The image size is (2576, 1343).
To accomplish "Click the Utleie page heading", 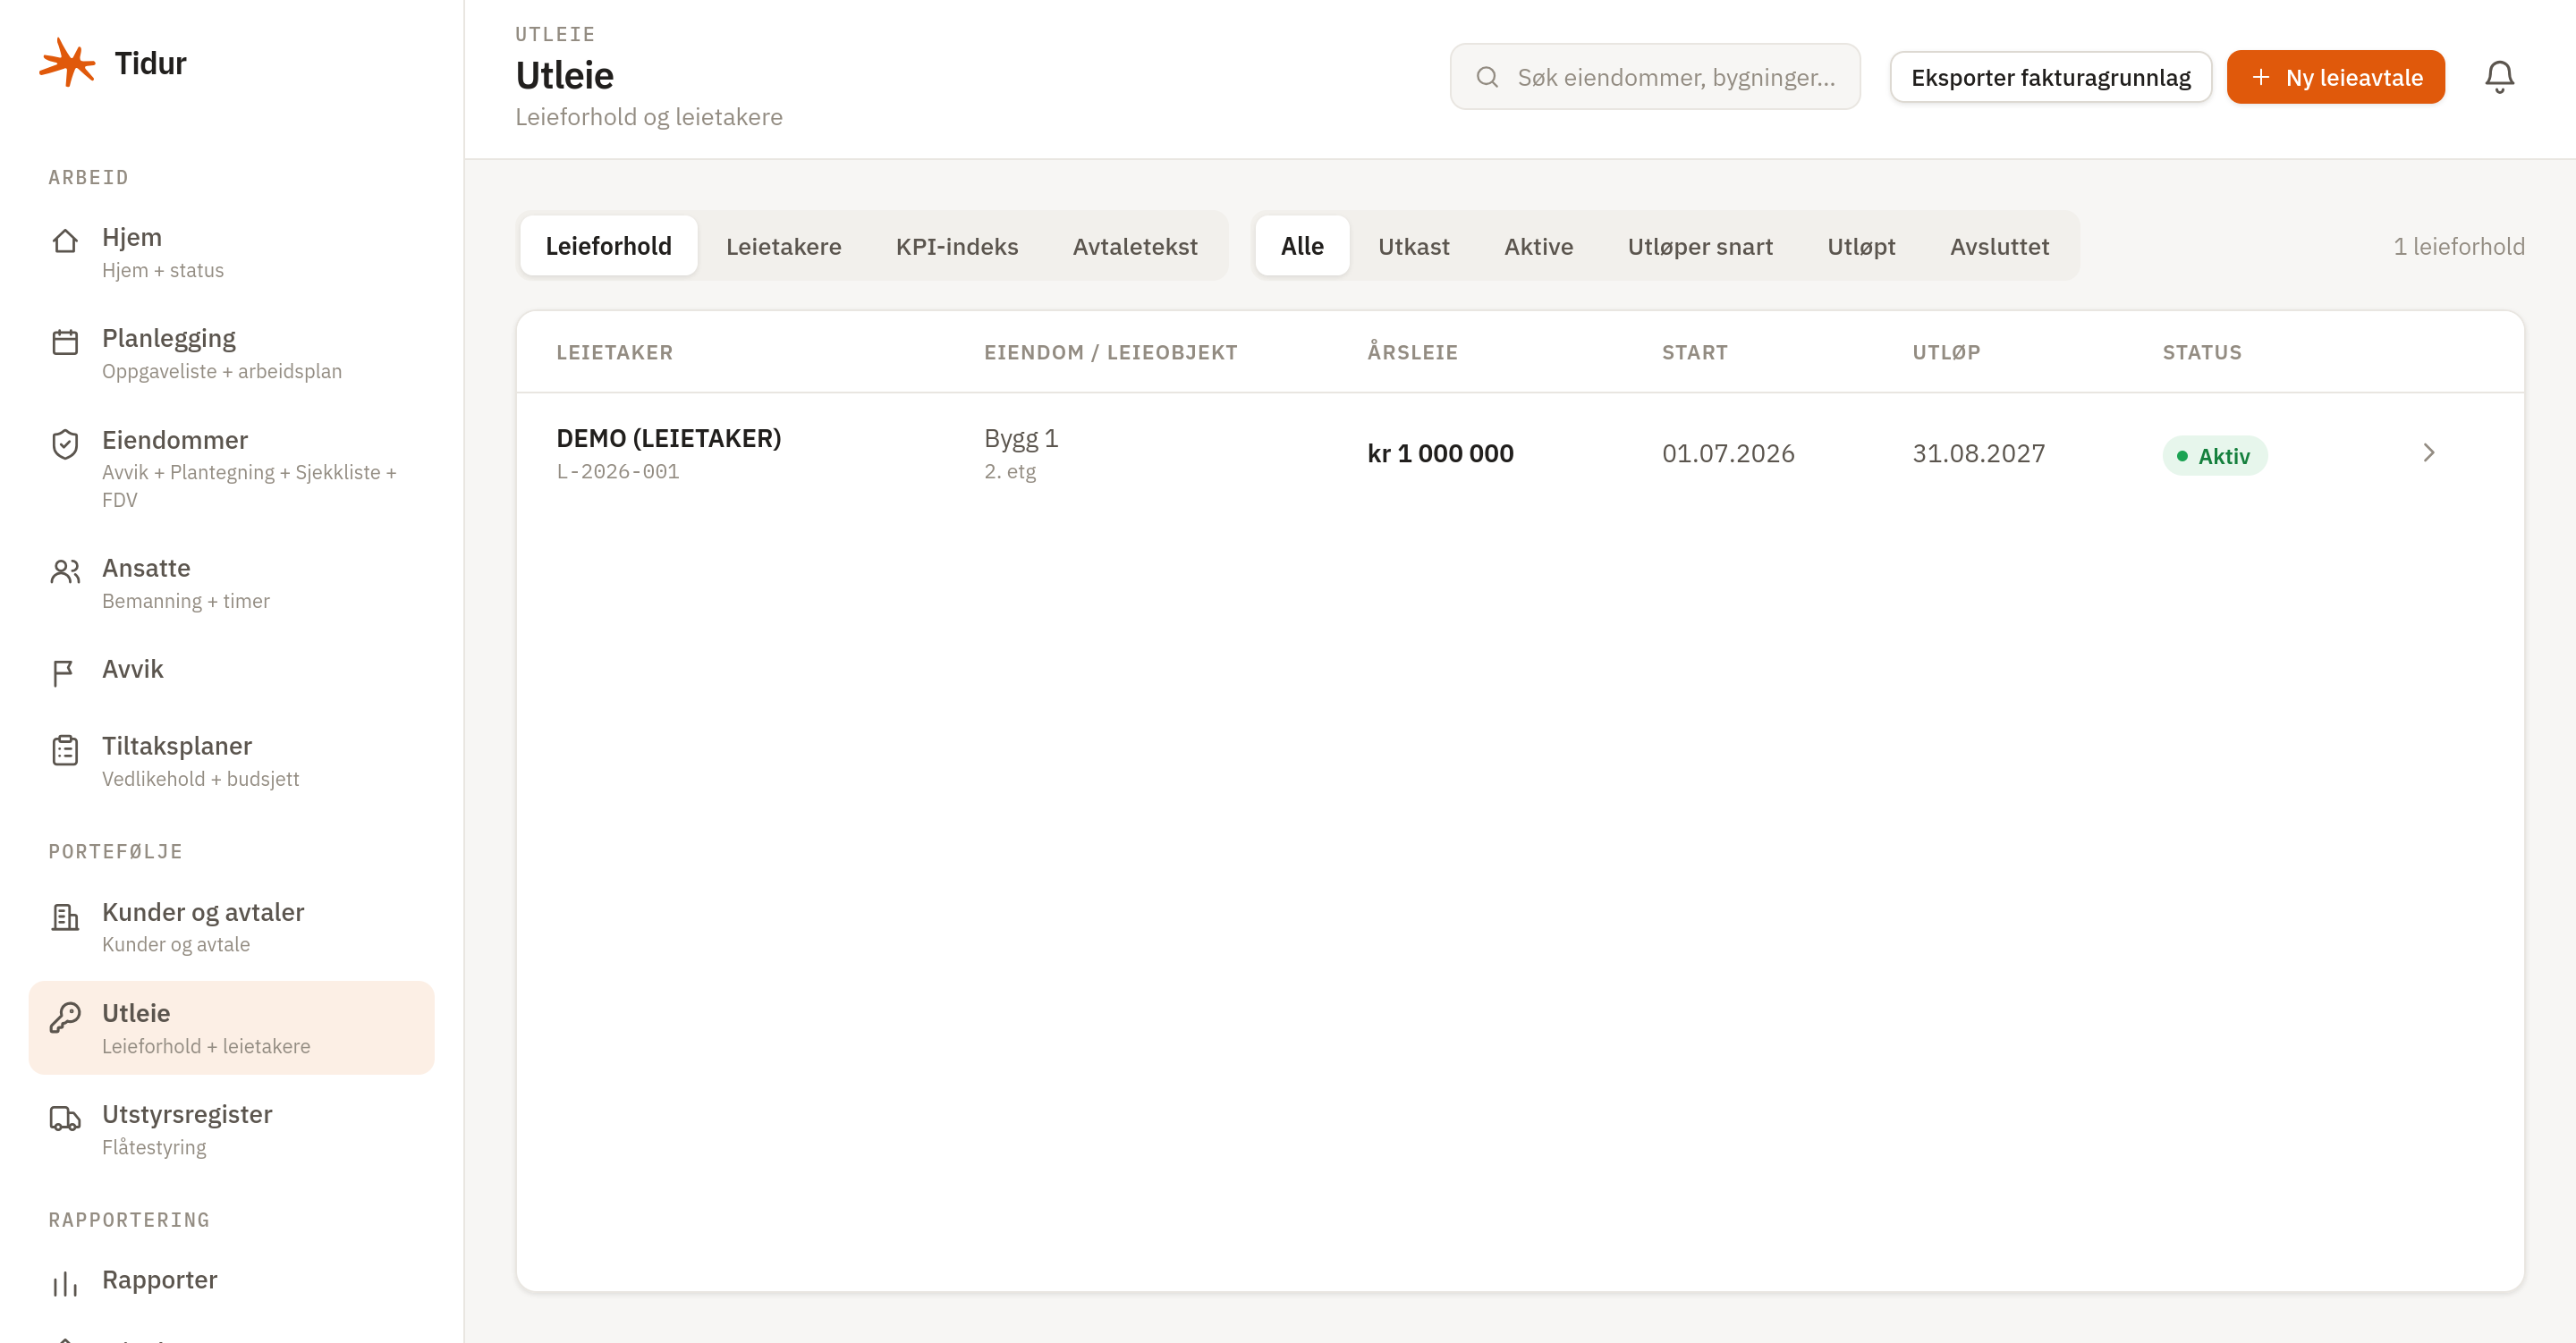I will pyautogui.click(x=564, y=76).
